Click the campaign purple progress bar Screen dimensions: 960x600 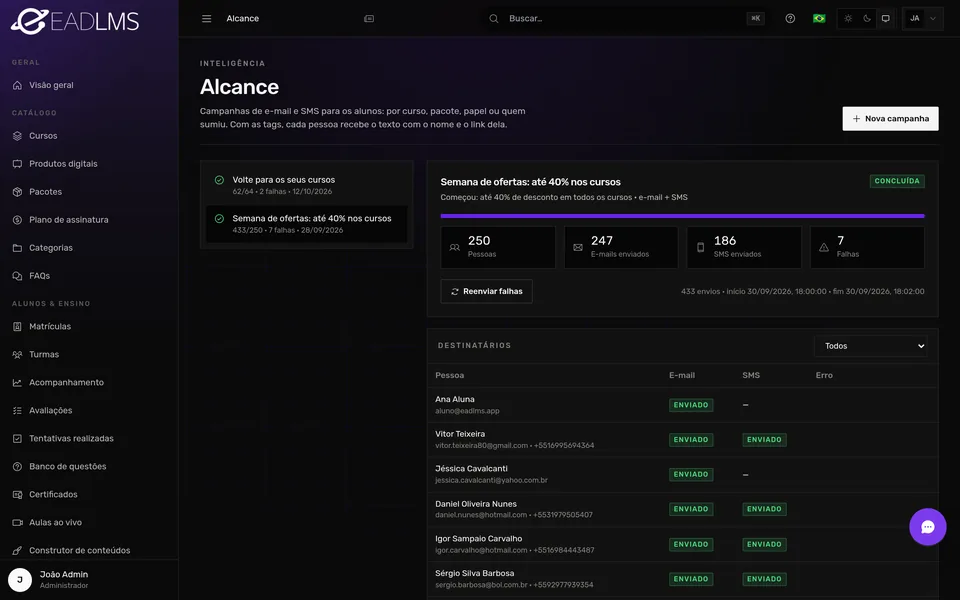click(682, 216)
